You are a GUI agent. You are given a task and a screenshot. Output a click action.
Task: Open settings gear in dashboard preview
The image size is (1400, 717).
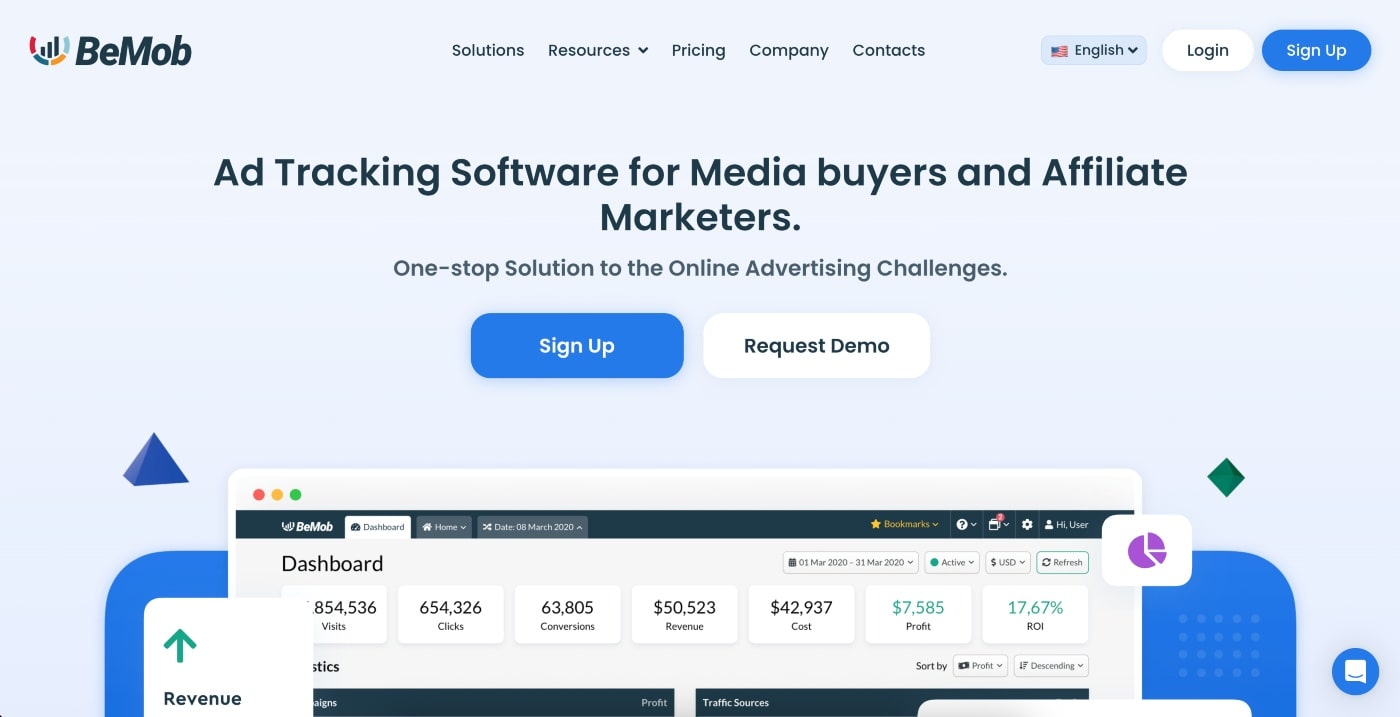pyautogui.click(x=1027, y=524)
